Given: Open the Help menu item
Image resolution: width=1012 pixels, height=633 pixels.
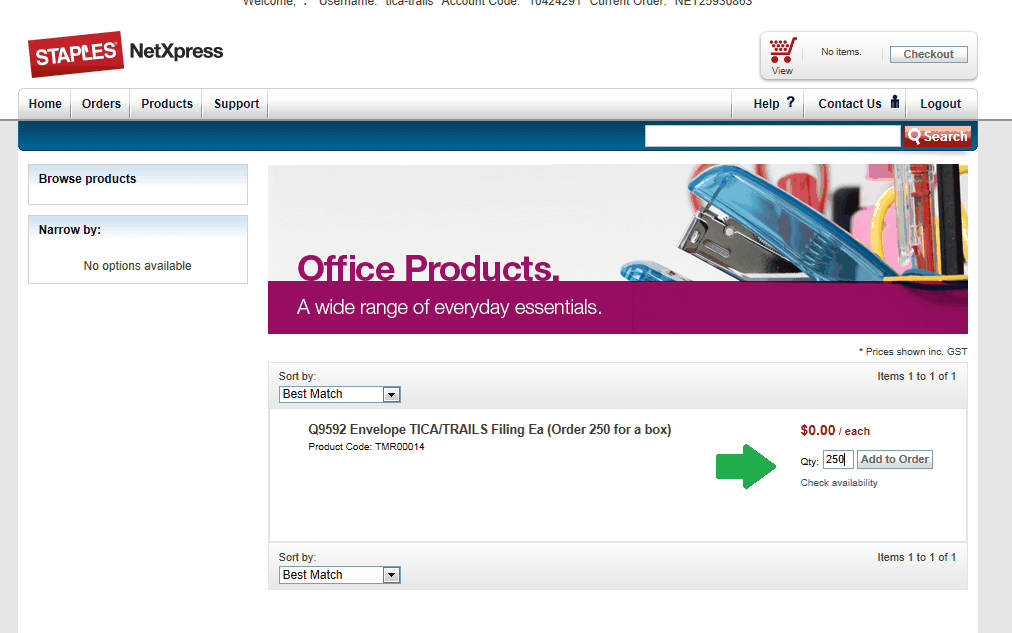Looking at the screenshot, I should click(x=767, y=104).
